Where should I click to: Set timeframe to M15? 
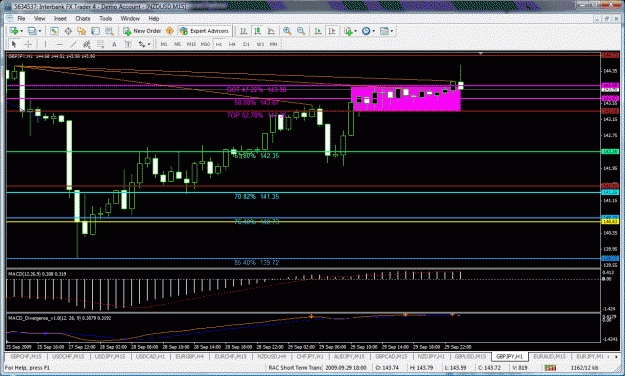click(191, 44)
